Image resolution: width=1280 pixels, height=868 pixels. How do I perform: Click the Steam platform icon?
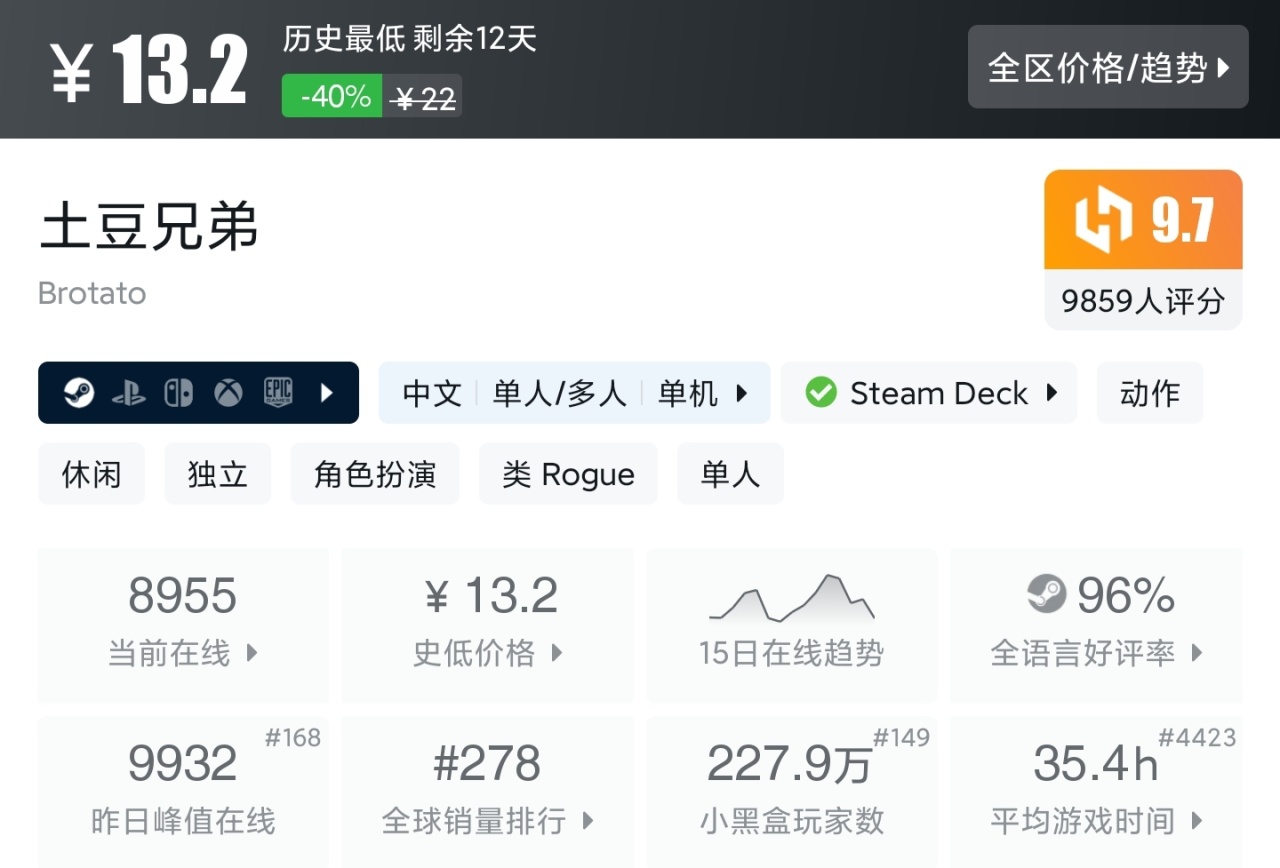point(79,393)
